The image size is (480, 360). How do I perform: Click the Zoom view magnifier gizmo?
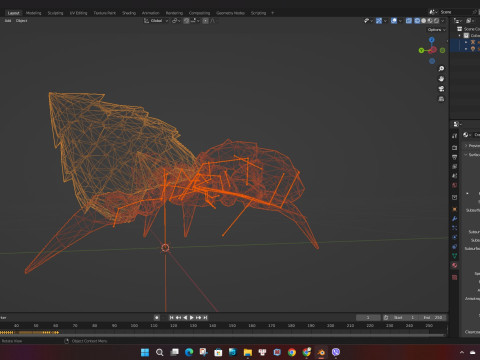point(441,69)
